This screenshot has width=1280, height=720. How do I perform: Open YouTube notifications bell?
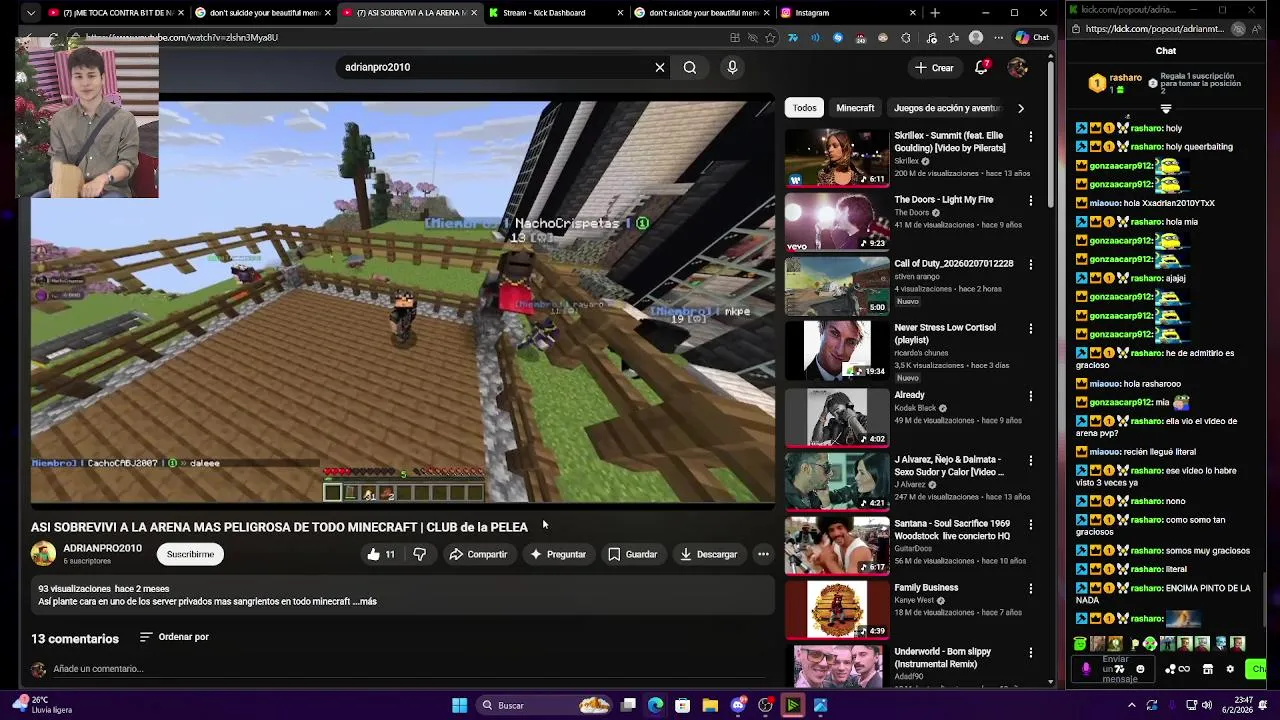(x=982, y=67)
